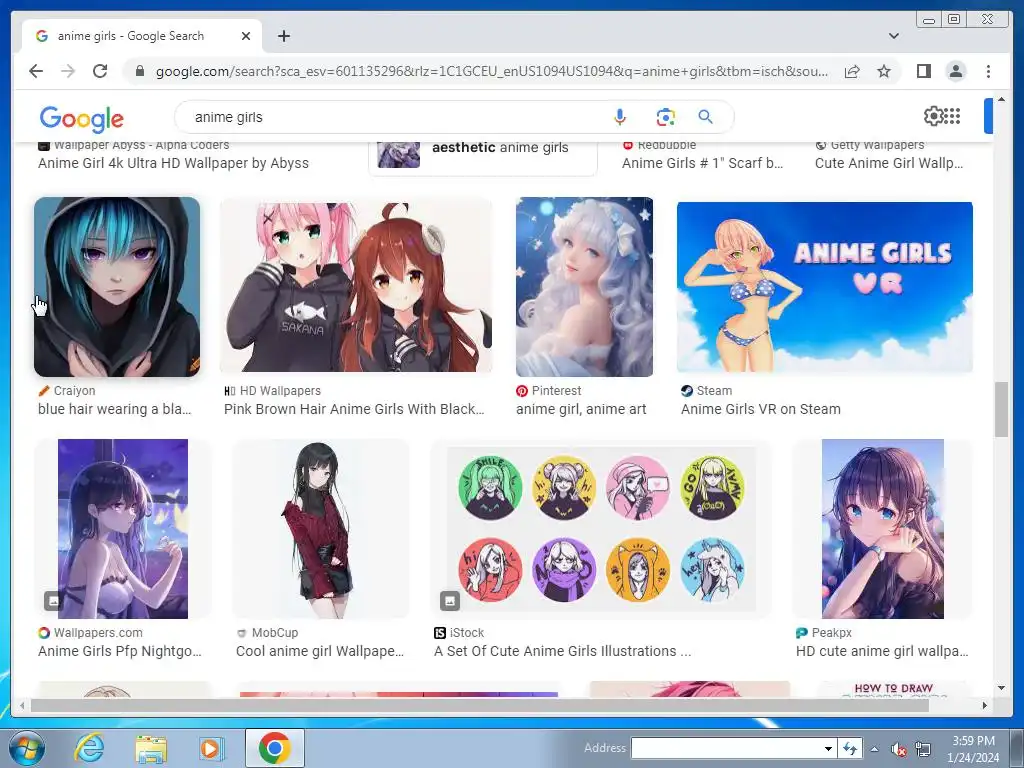Go back to the previous page

pyautogui.click(x=36, y=71)
